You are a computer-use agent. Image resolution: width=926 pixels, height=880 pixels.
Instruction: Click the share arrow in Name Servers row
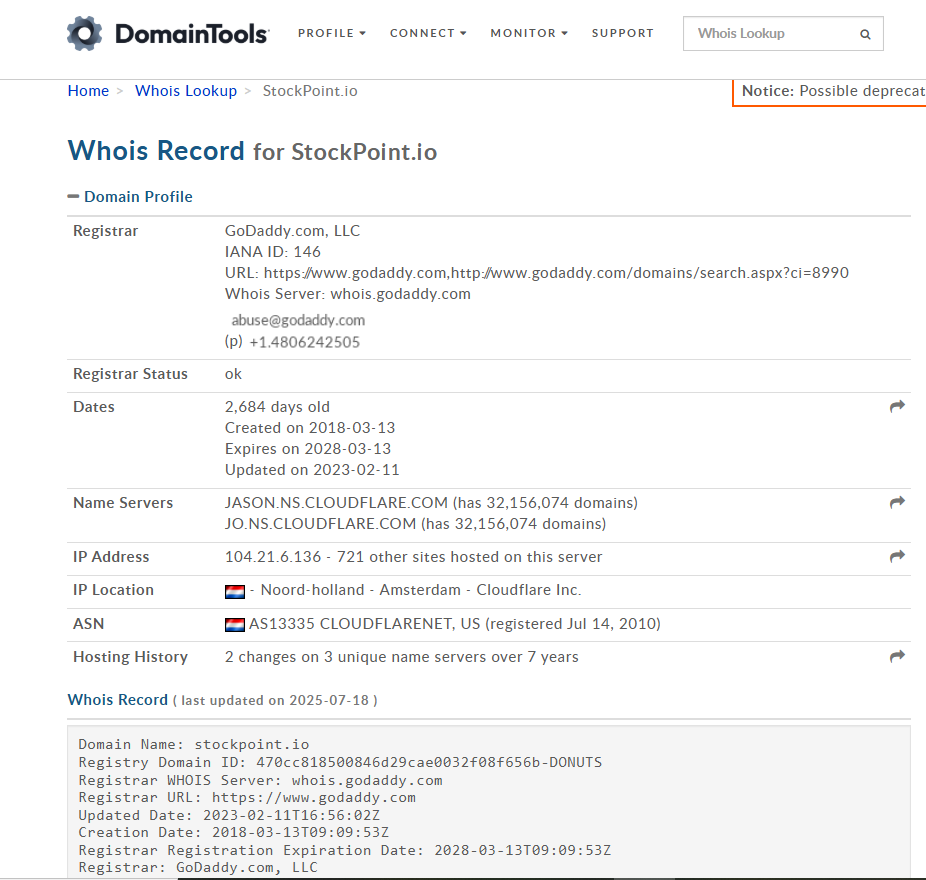click(897, 502)
